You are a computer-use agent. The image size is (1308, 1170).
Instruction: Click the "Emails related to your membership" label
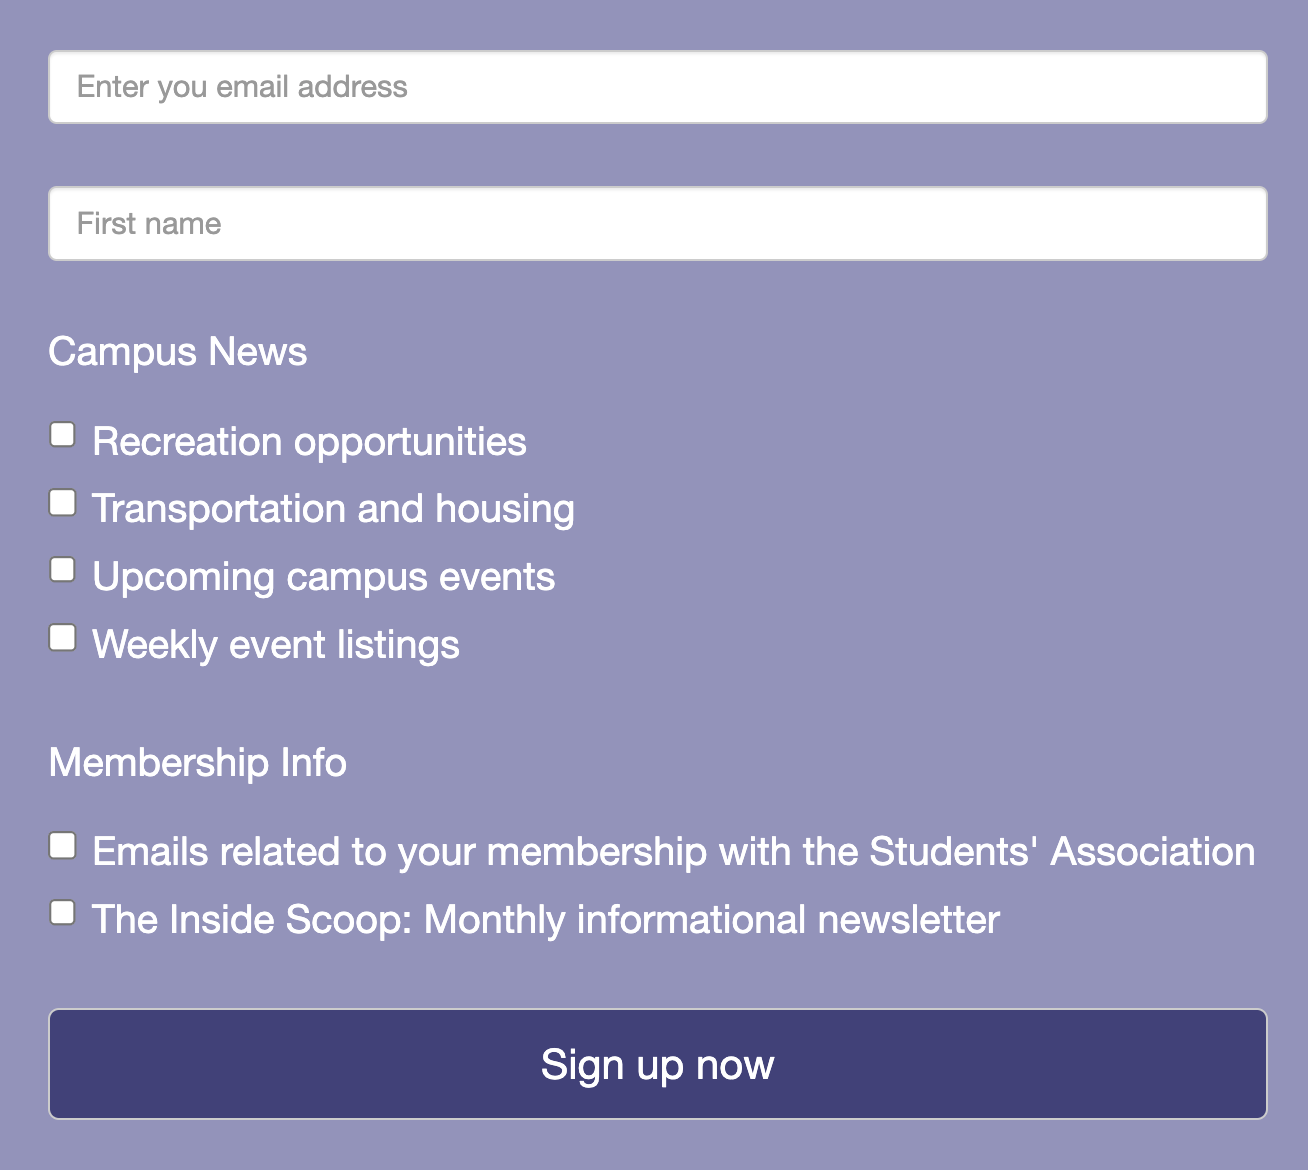click(673, 852)
